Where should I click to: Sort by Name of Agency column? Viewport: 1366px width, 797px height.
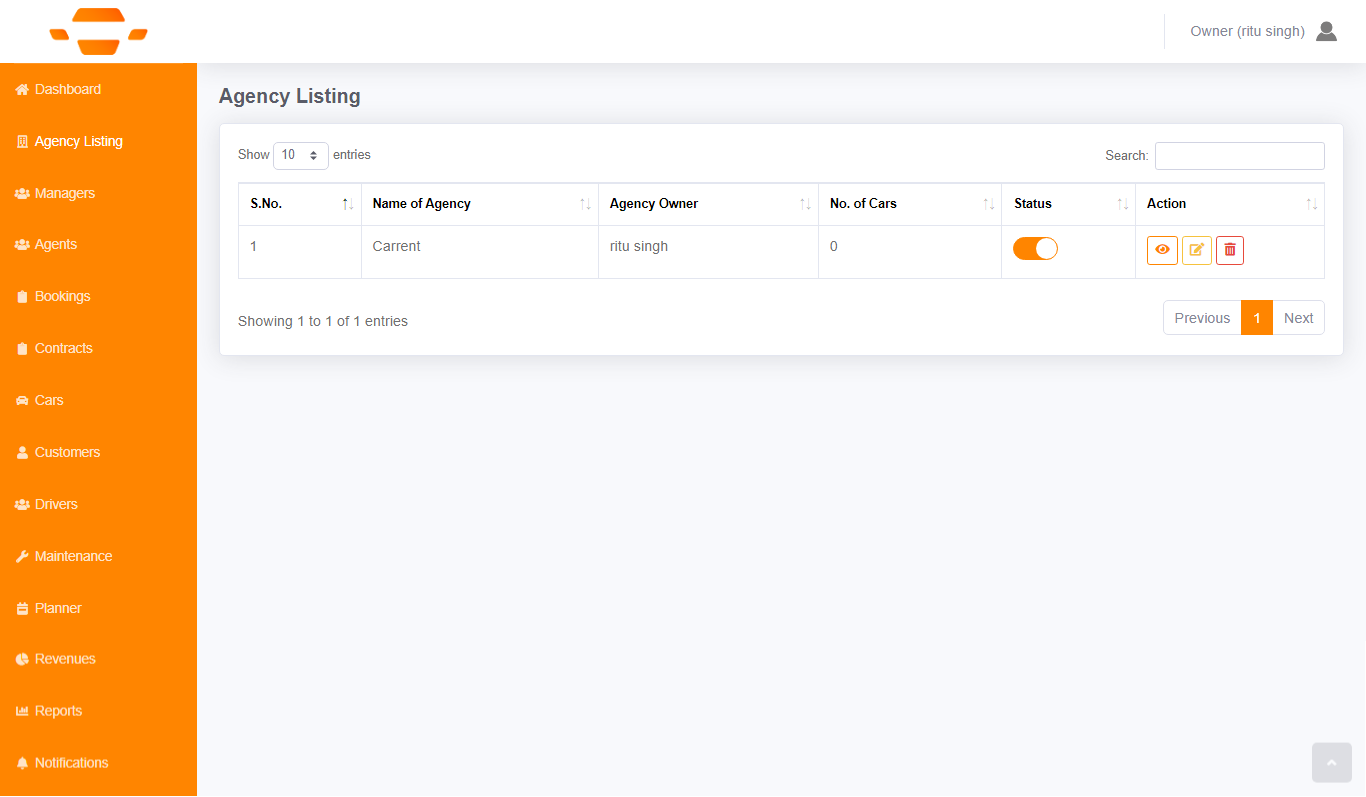coord(479,204)
